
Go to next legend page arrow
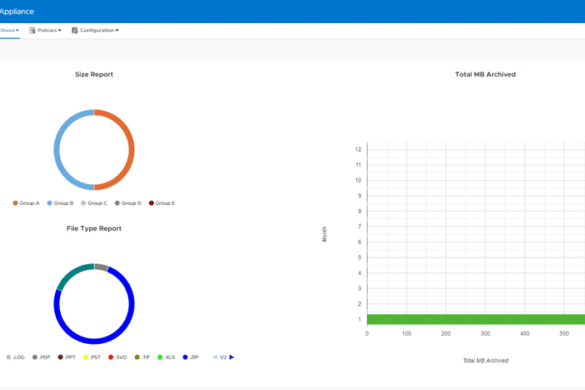232,357
